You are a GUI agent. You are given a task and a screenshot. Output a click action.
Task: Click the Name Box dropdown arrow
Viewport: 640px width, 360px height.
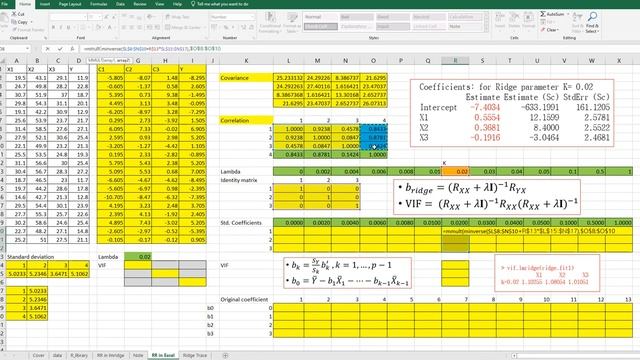(27, 49)
